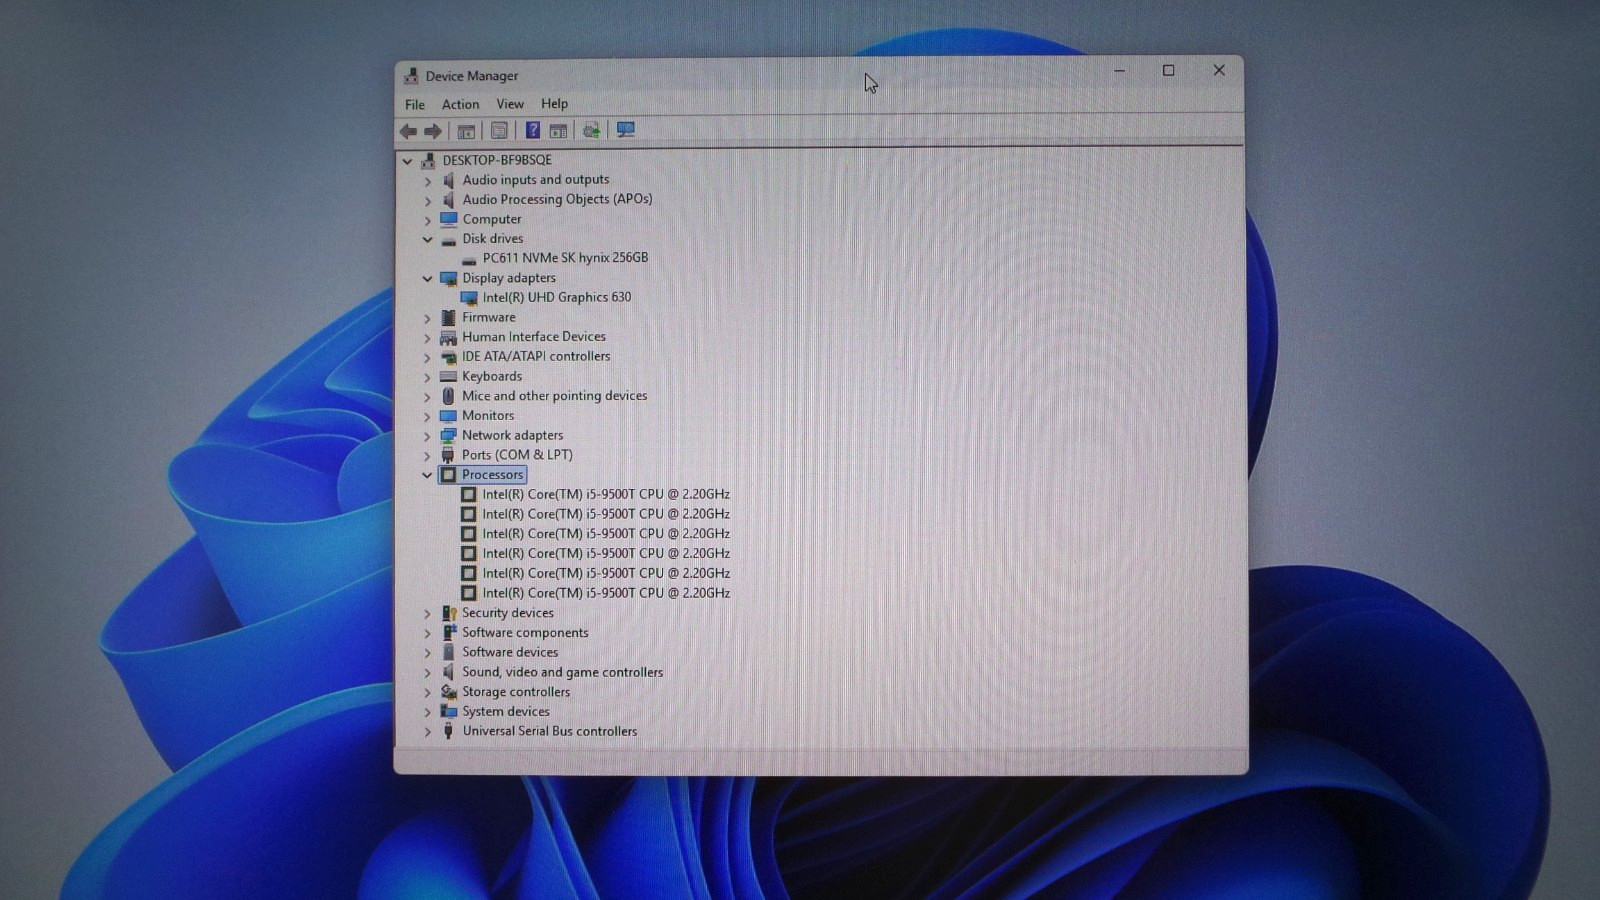Select the 'DESKTOP-BF9BSQE' computer name

tap(497, 160)
